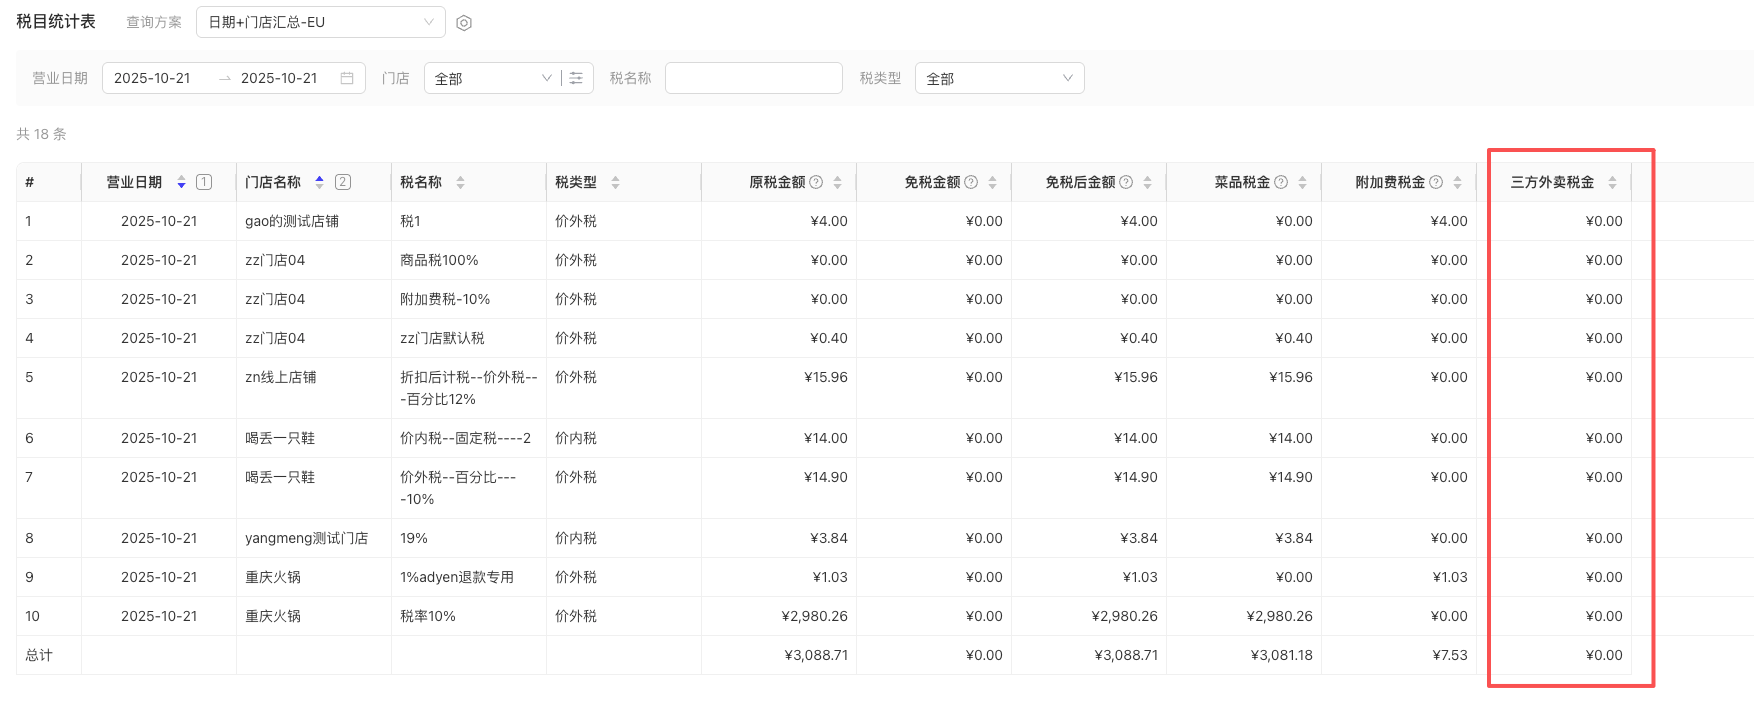Click the store filter options icon
This screenshot has height=719, width=1754.
[576, 78]
